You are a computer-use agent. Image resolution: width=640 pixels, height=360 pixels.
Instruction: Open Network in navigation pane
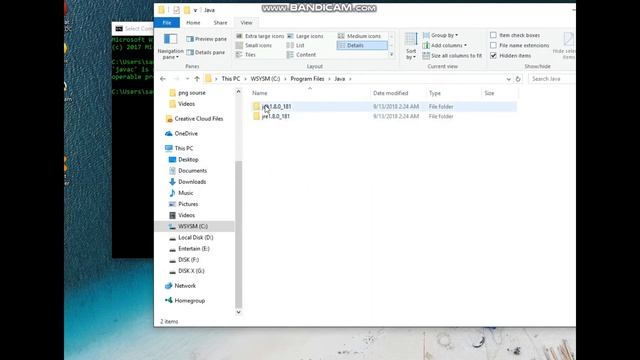tap(185, 286)
